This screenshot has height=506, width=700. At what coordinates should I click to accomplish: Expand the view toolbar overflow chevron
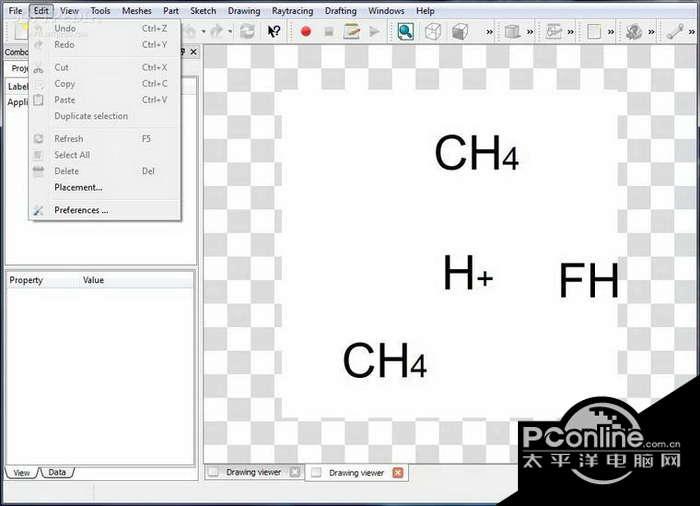[x=490, y=32]
